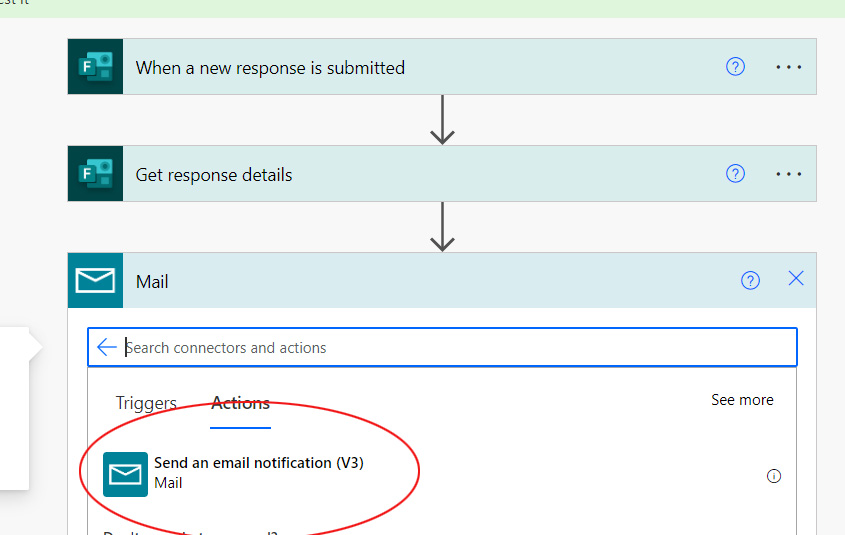Screen dimensions: 845x535
Task: Click the arrow between the two Forms steps
Action: (442, 121)
